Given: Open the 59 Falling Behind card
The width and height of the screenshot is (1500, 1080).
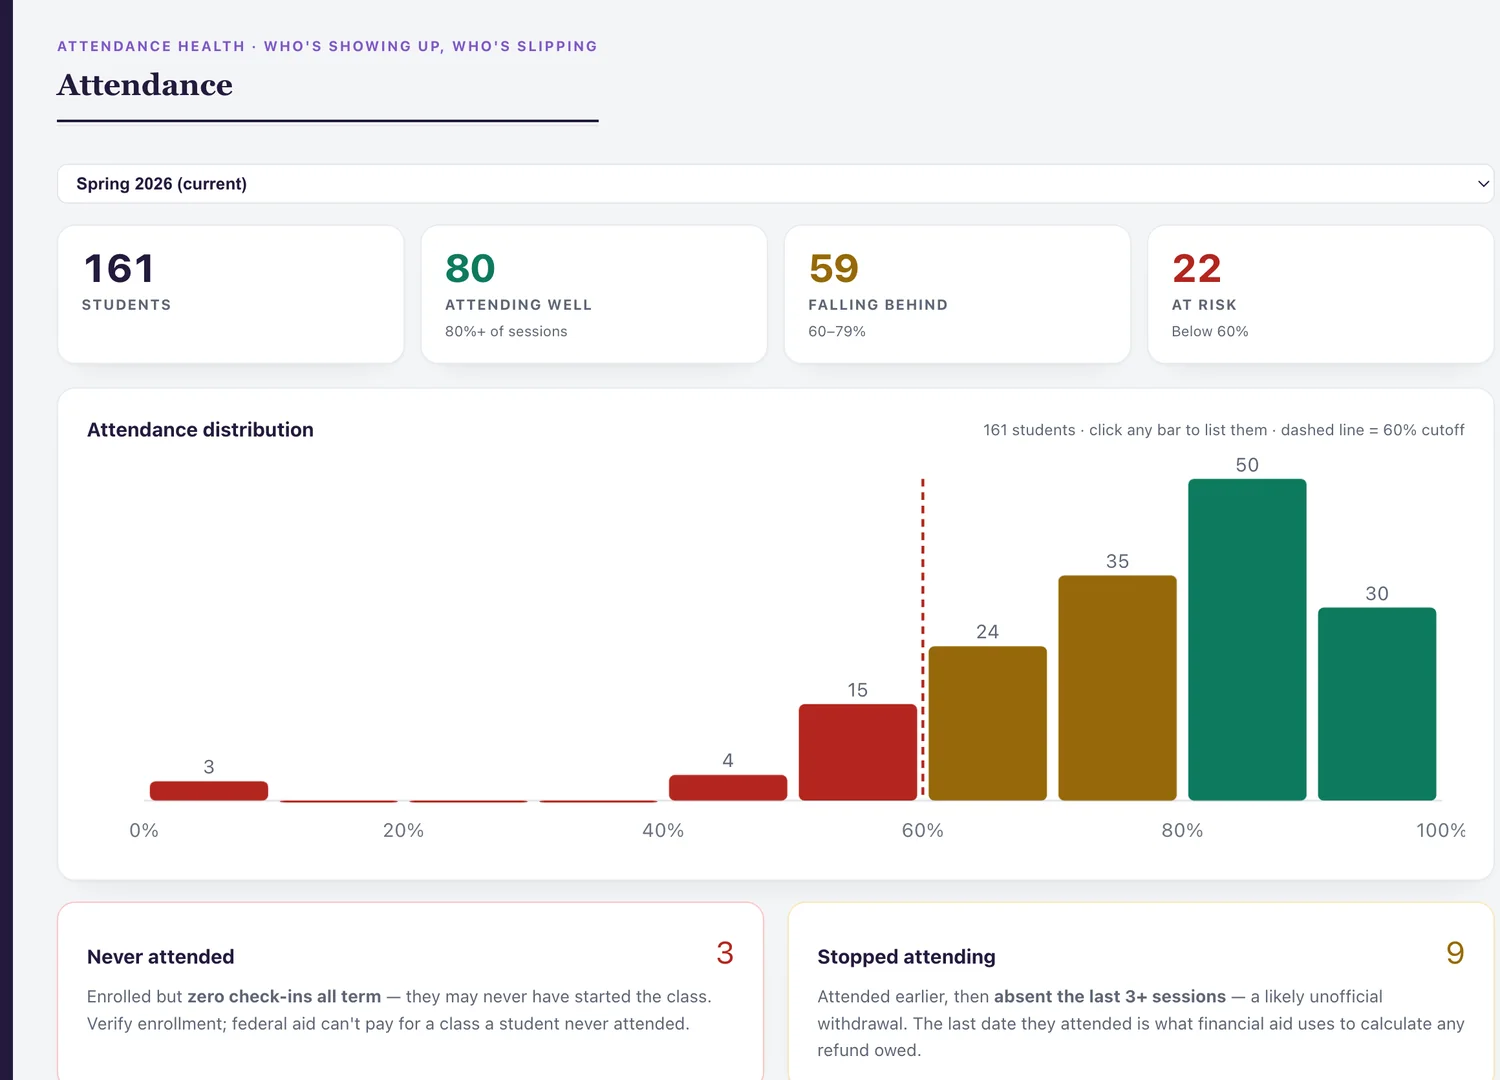Looking at the screenshot, I should click(957, 294).
